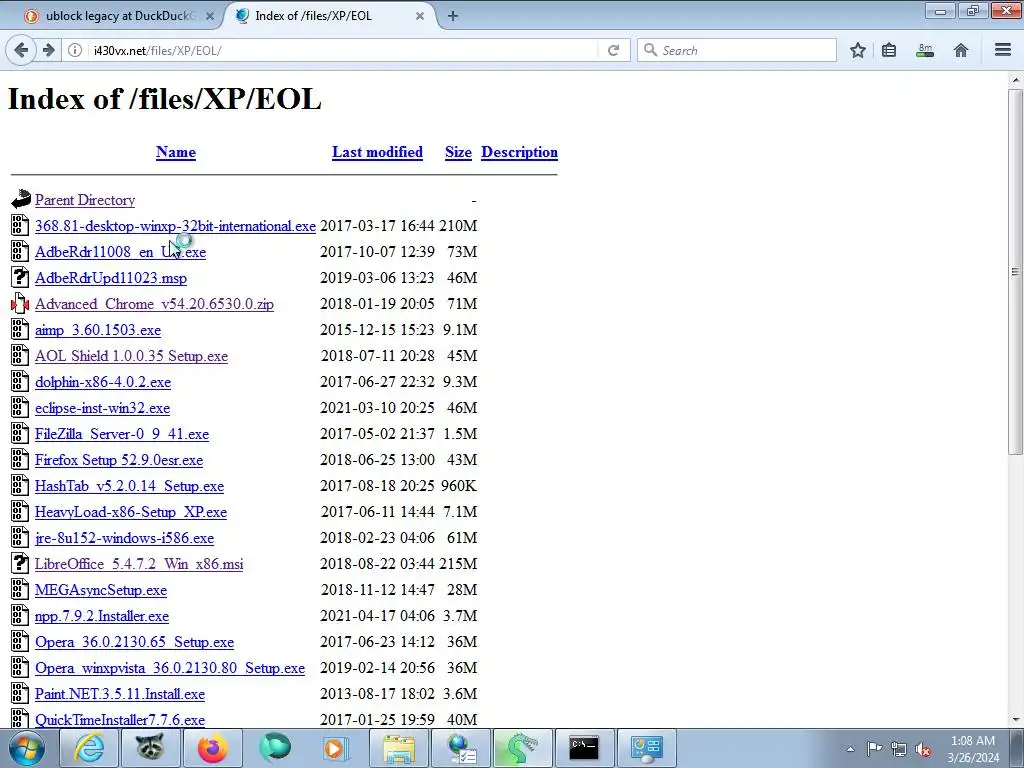
Task: Go to home page via house icon
Action: tap(961, 50)
